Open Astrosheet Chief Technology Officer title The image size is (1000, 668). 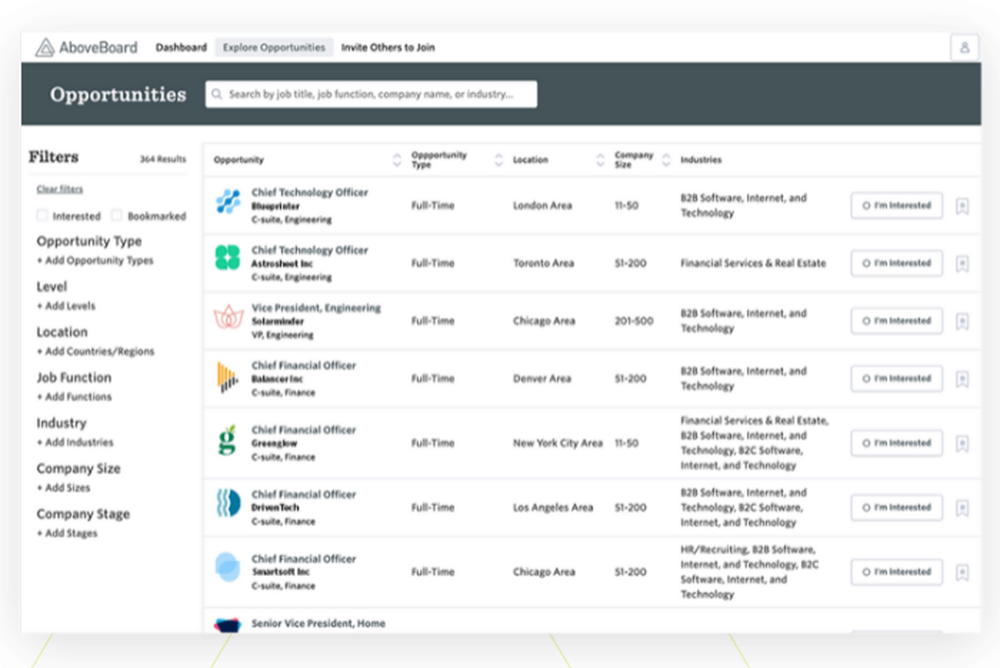click(x=309, y=250)
